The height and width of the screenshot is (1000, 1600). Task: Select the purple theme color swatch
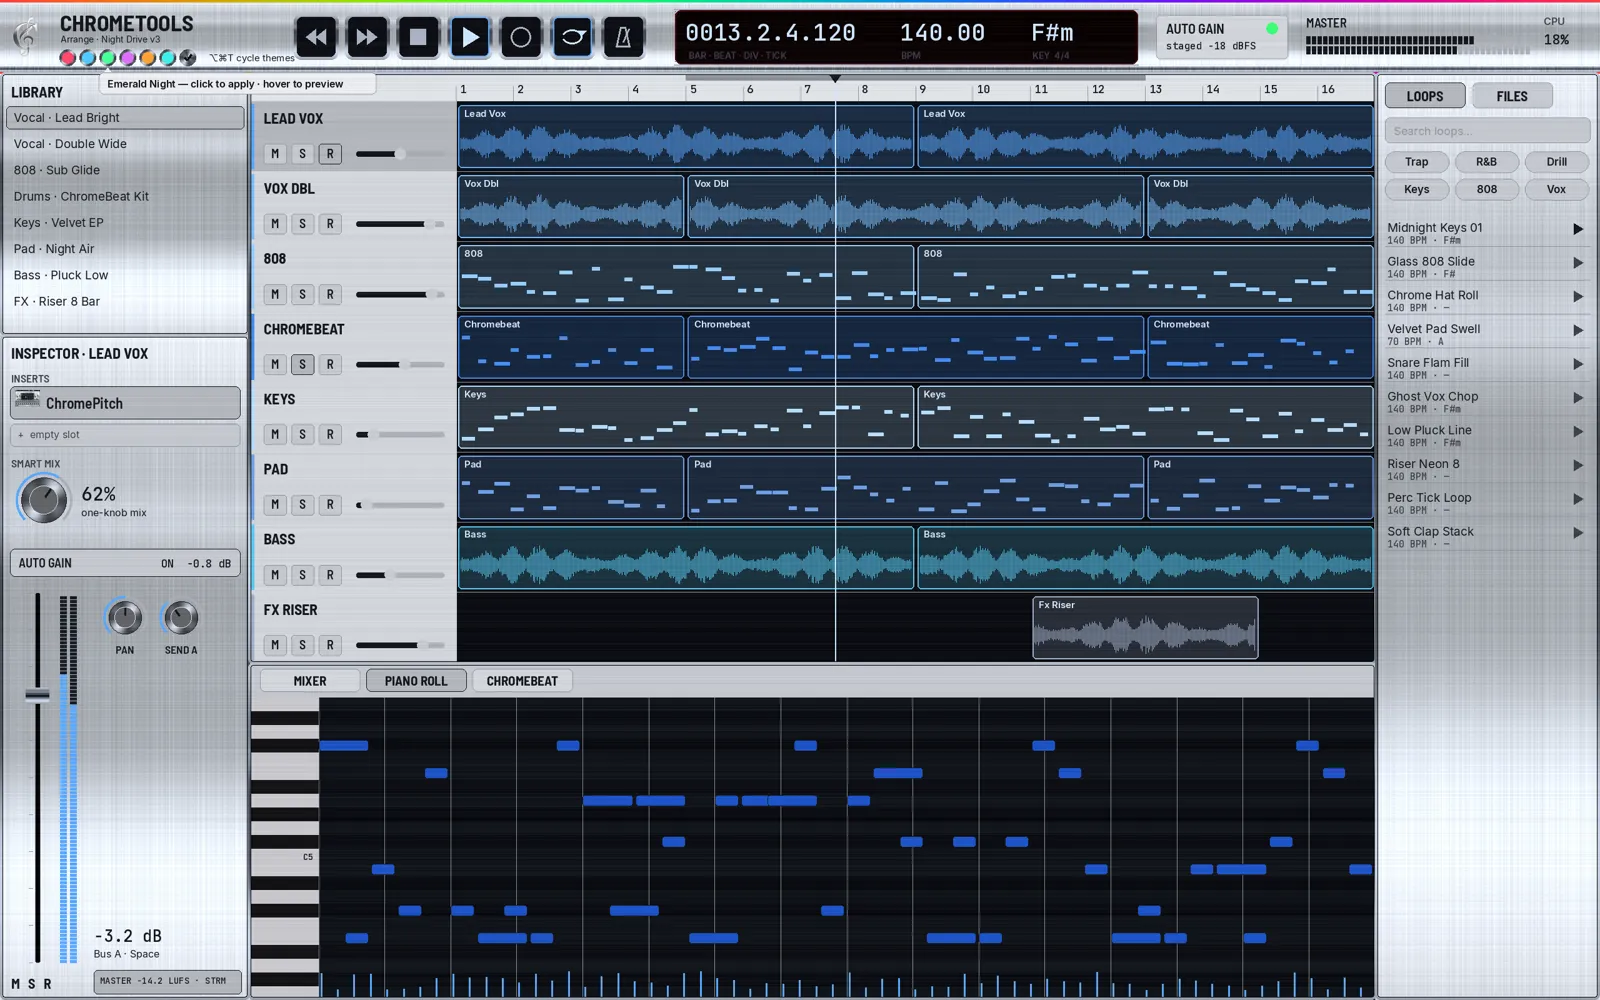[128, 57]
